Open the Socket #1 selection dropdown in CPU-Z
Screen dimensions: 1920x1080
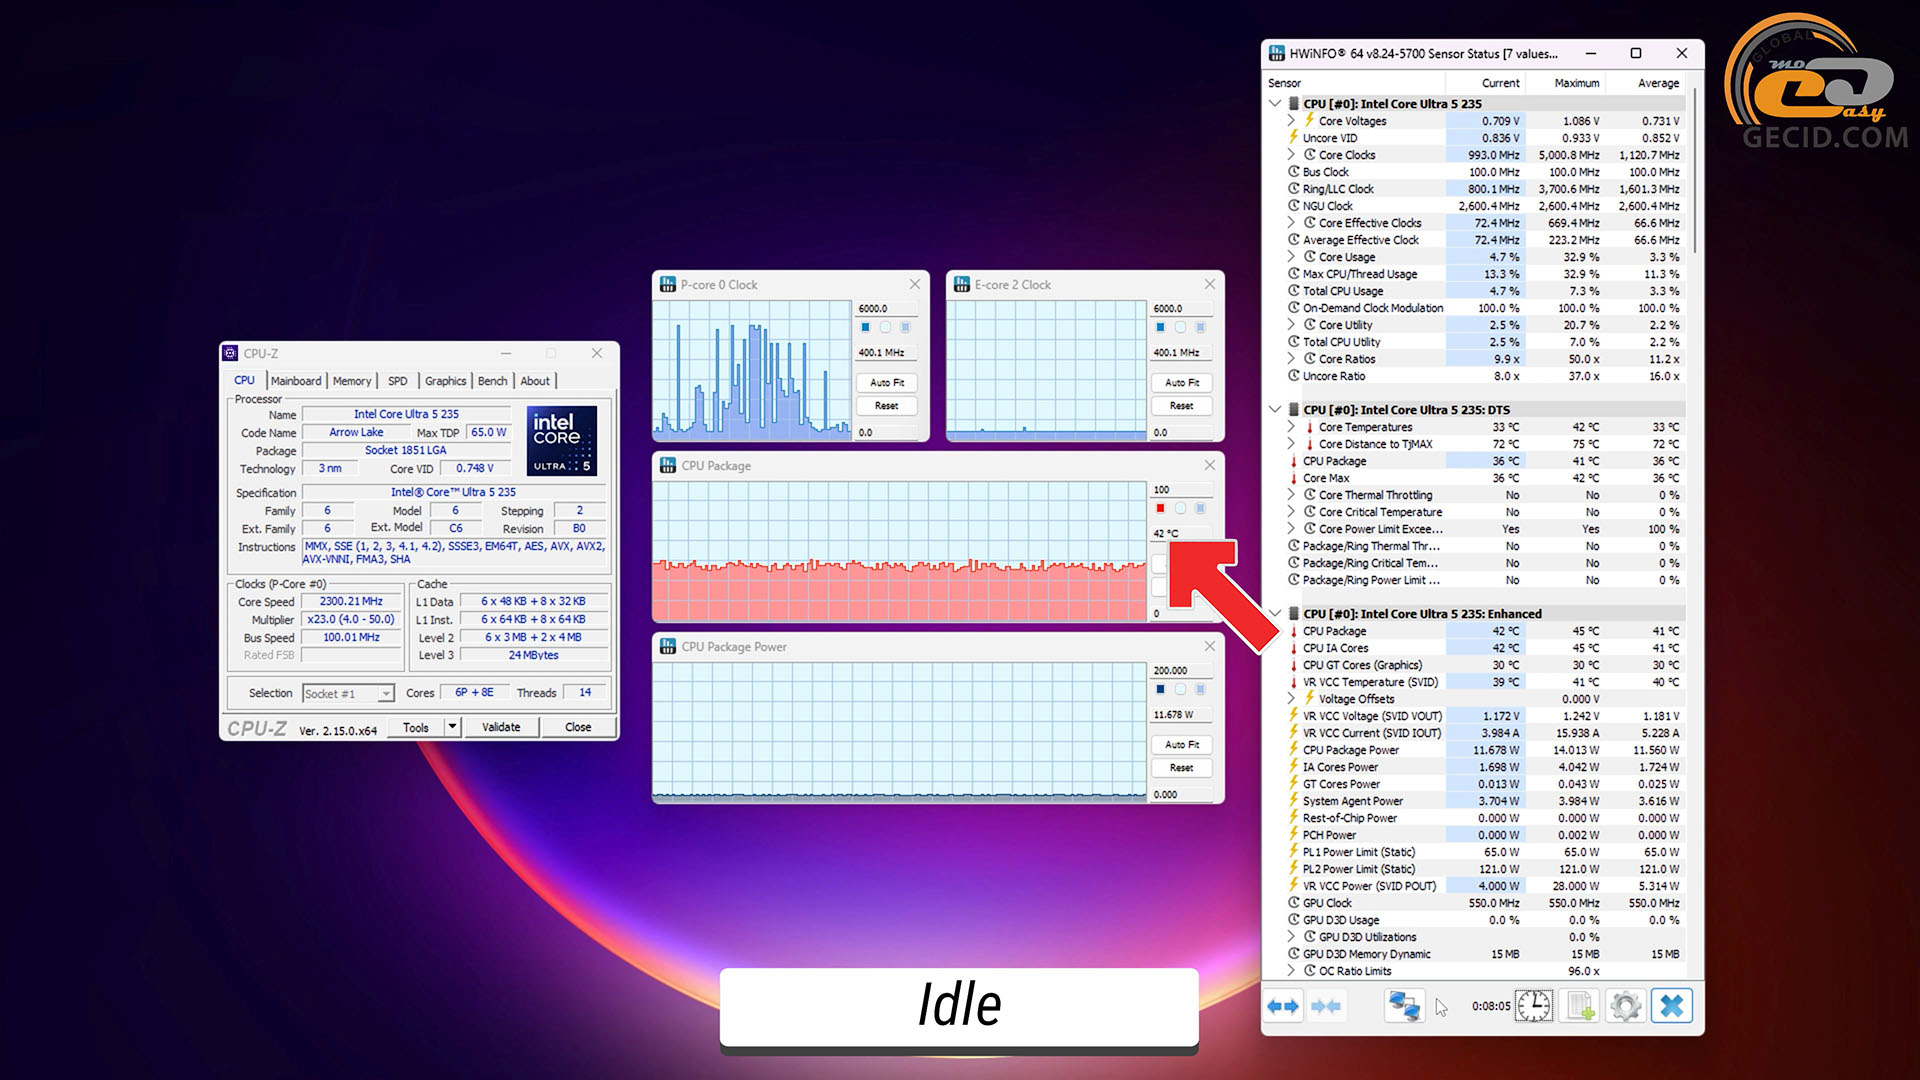pyautogui.click(x=386, y=693)
